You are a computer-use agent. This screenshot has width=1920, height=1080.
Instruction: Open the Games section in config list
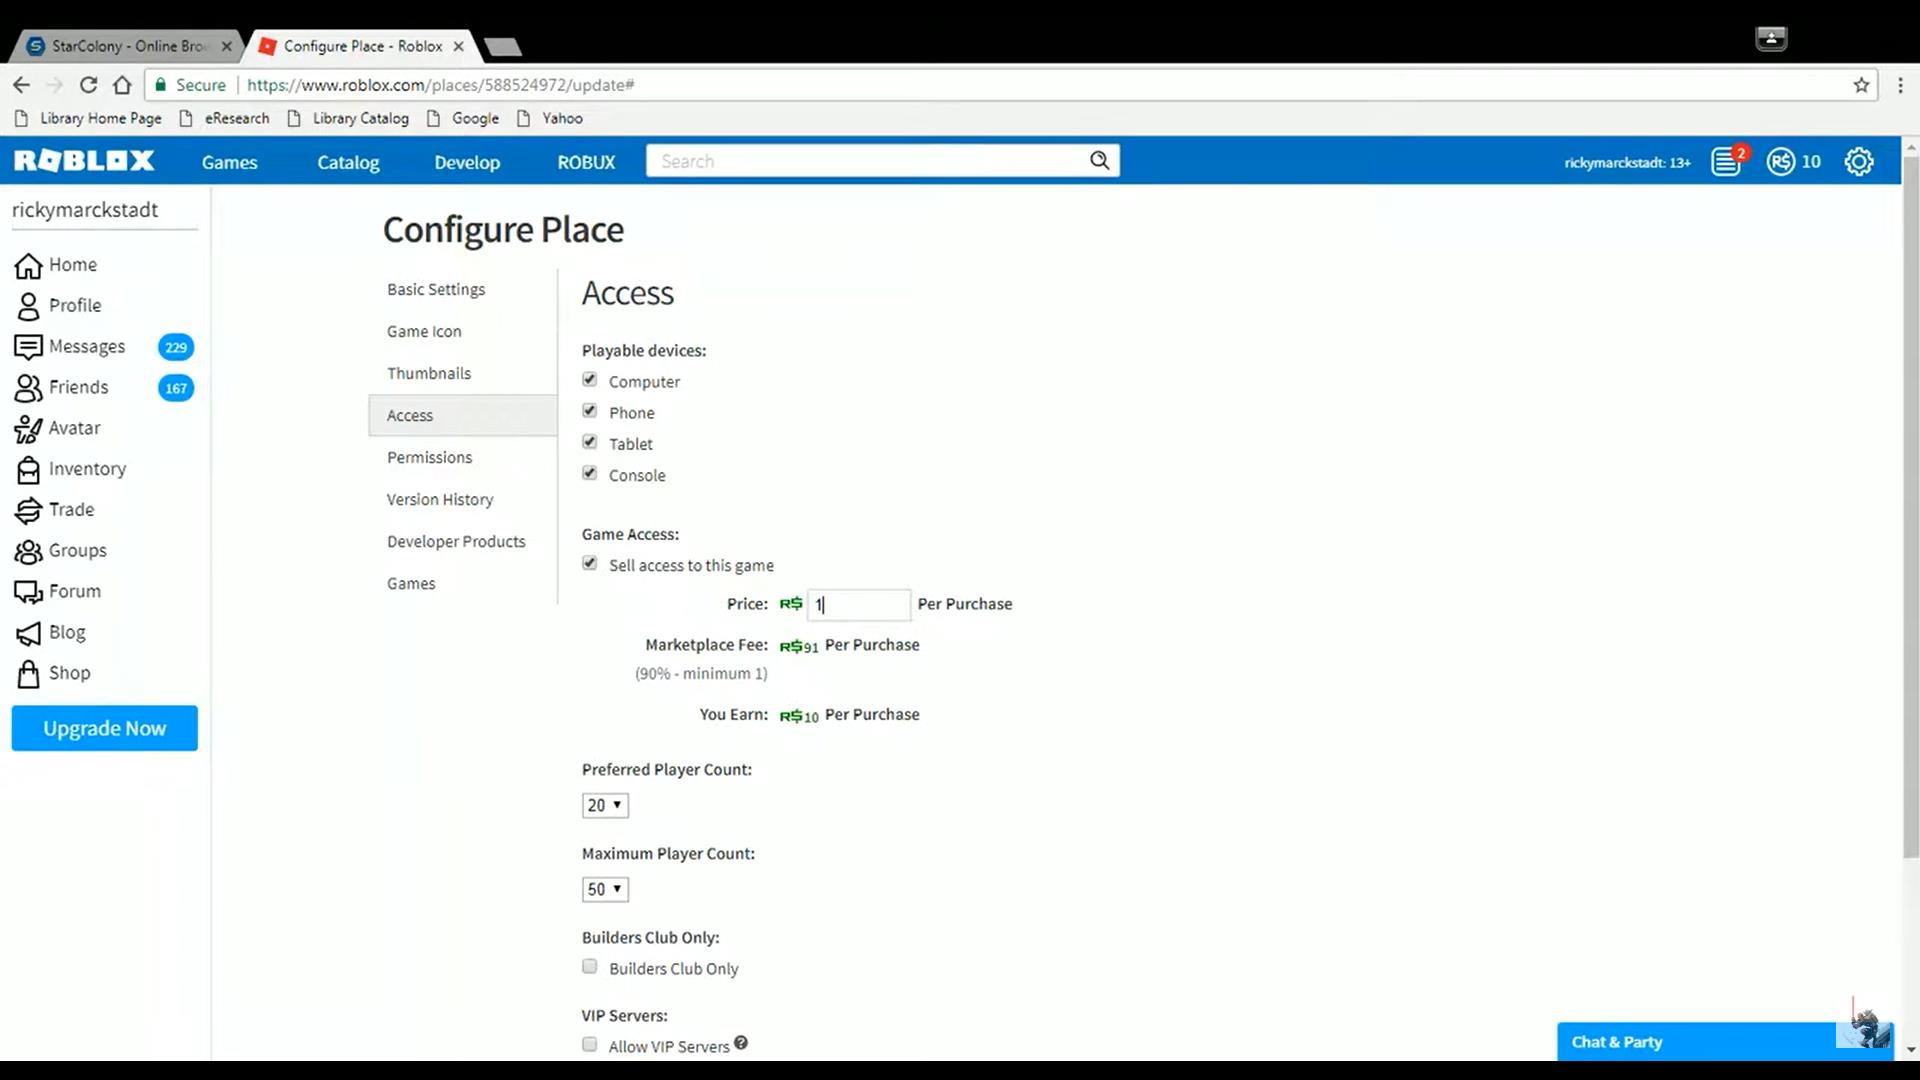coord(411,583)
